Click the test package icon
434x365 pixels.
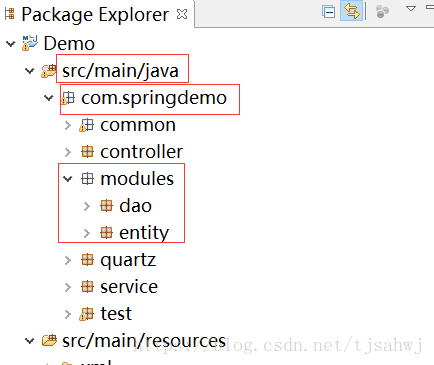[87, 314]
